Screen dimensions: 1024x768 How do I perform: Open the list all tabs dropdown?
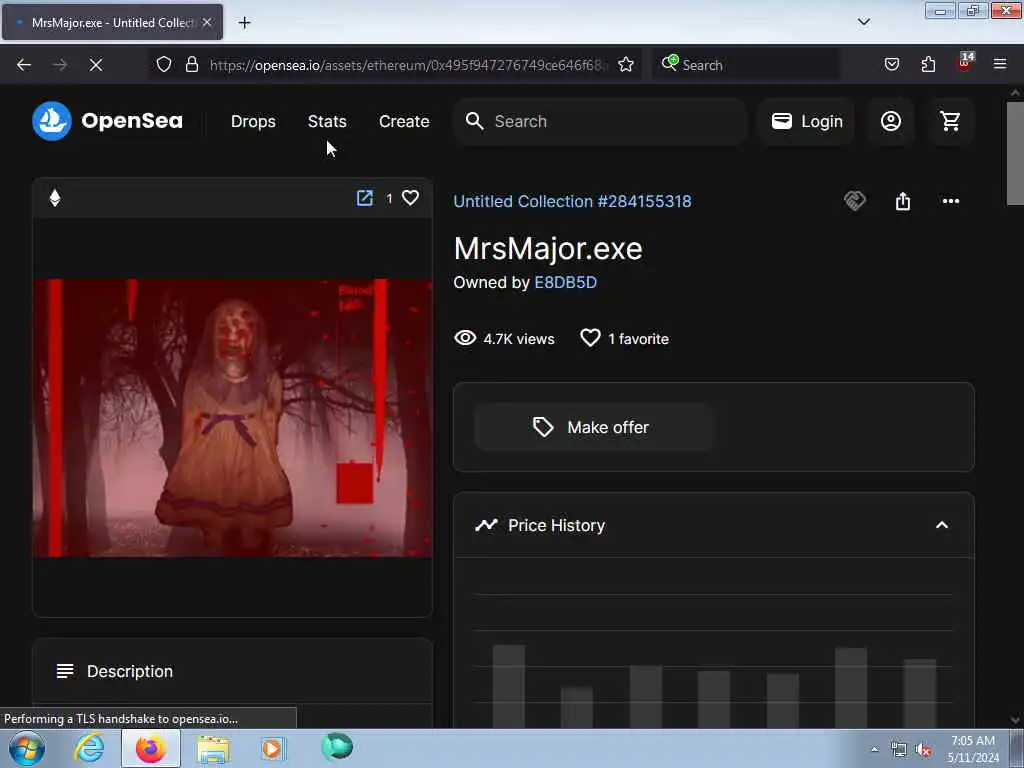click(863, 22)
